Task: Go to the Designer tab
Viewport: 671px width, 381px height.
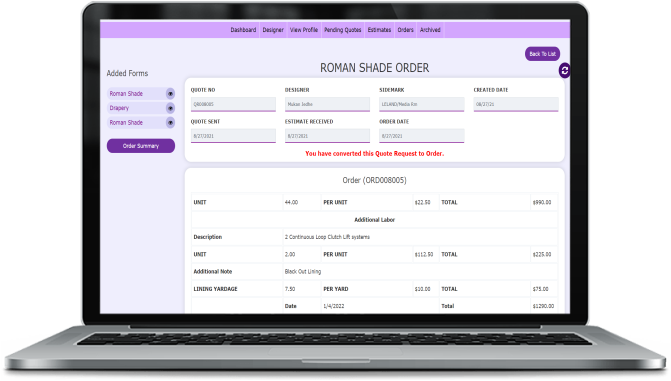Action: coord(273,30)
